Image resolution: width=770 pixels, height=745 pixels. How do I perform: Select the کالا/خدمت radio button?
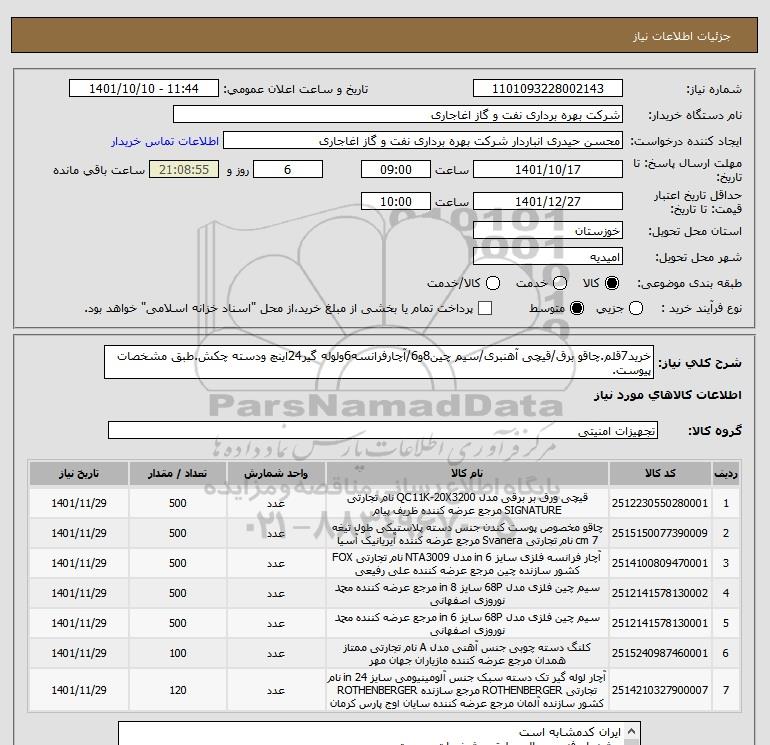493,283
